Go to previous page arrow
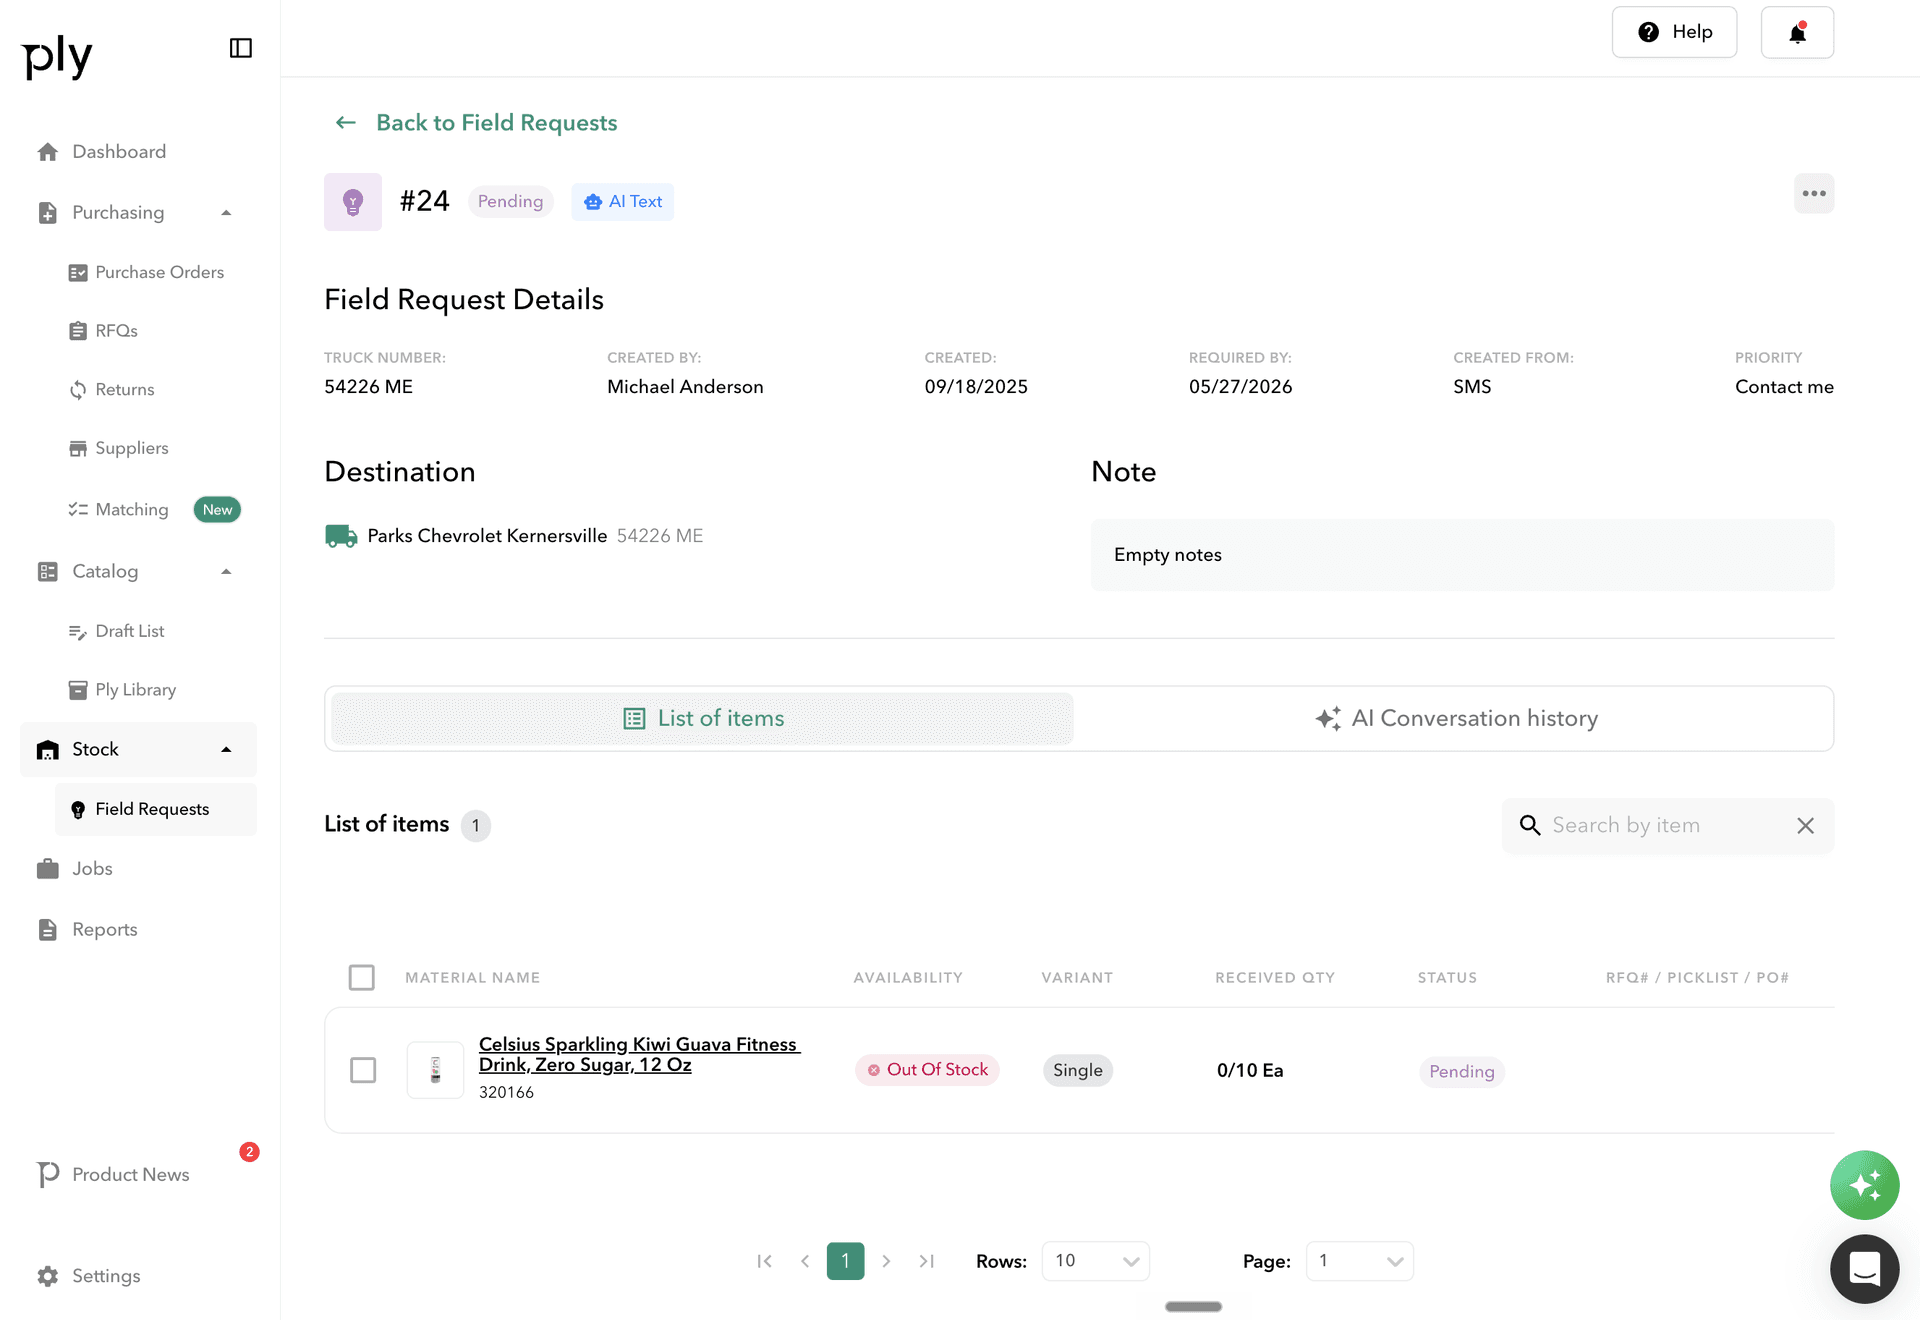 pyautogui.click(x=805, y=1262)
